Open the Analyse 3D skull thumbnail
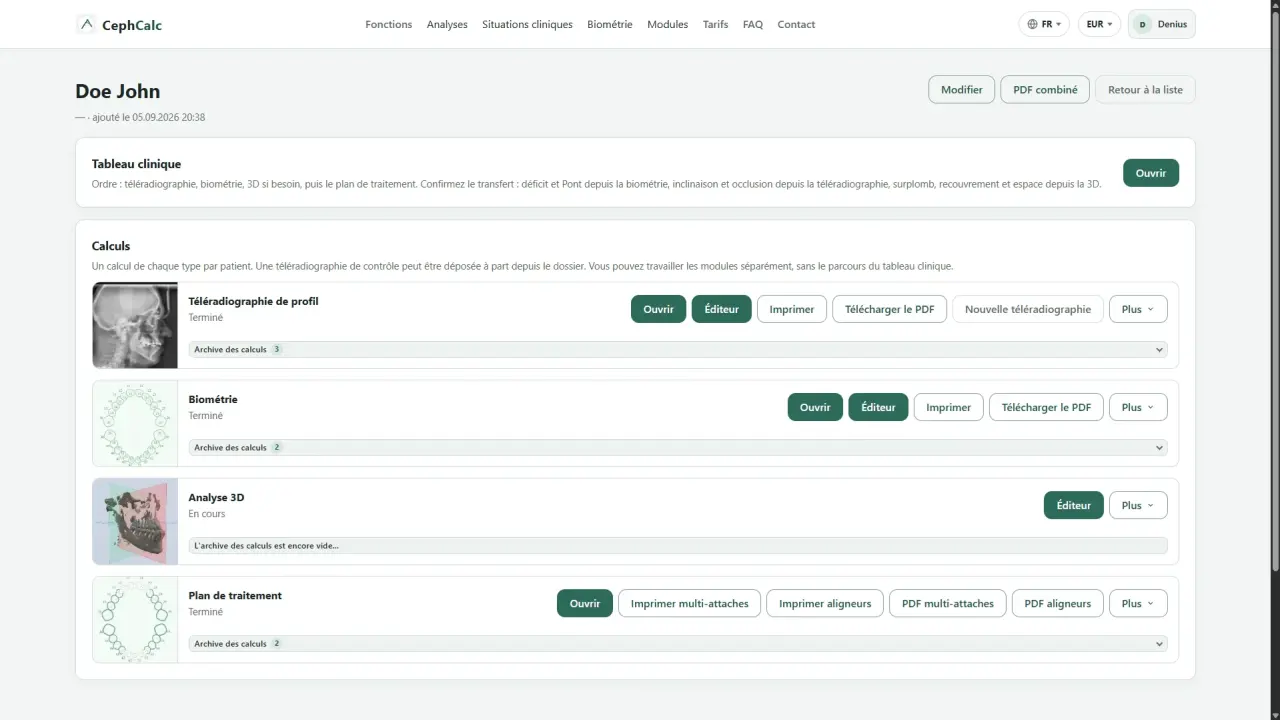 pos(135,521)
